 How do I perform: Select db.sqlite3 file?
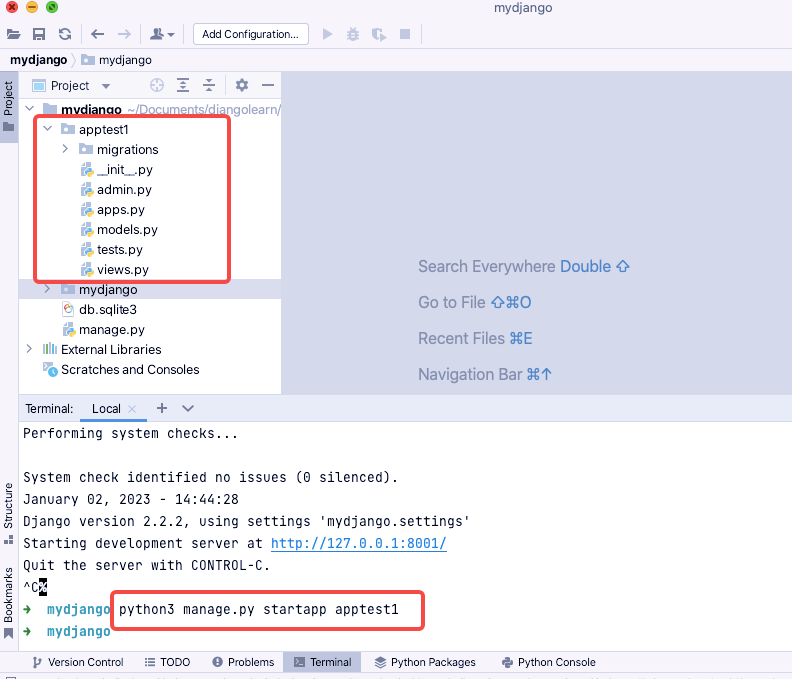click(x=99, y=310)
